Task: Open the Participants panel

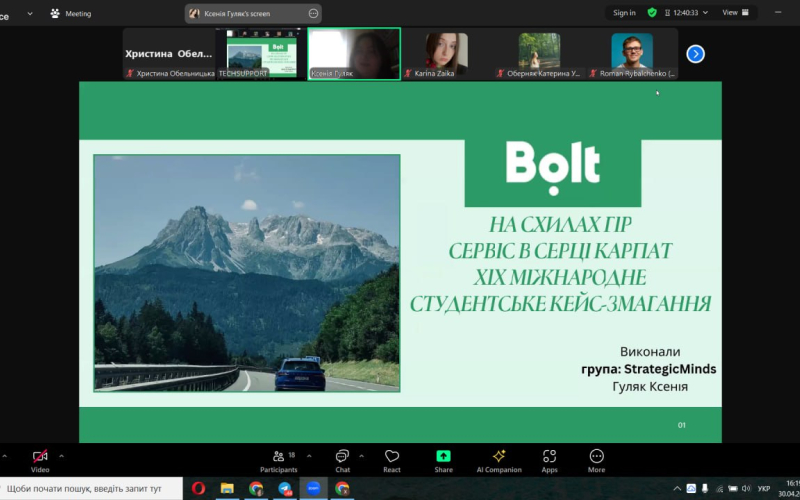Action: coord(279,460)
